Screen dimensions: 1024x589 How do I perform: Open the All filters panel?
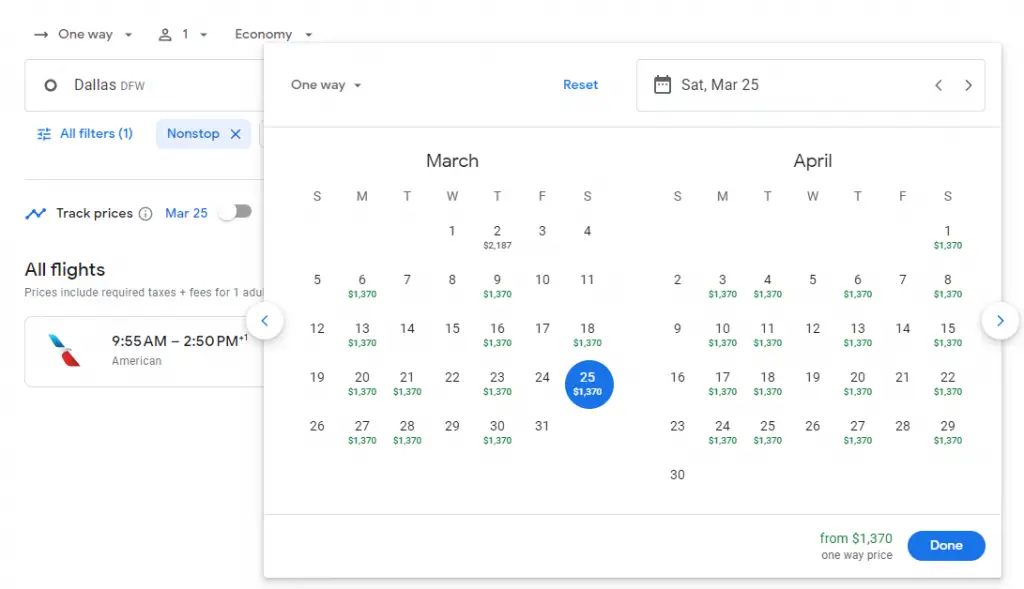85,134
